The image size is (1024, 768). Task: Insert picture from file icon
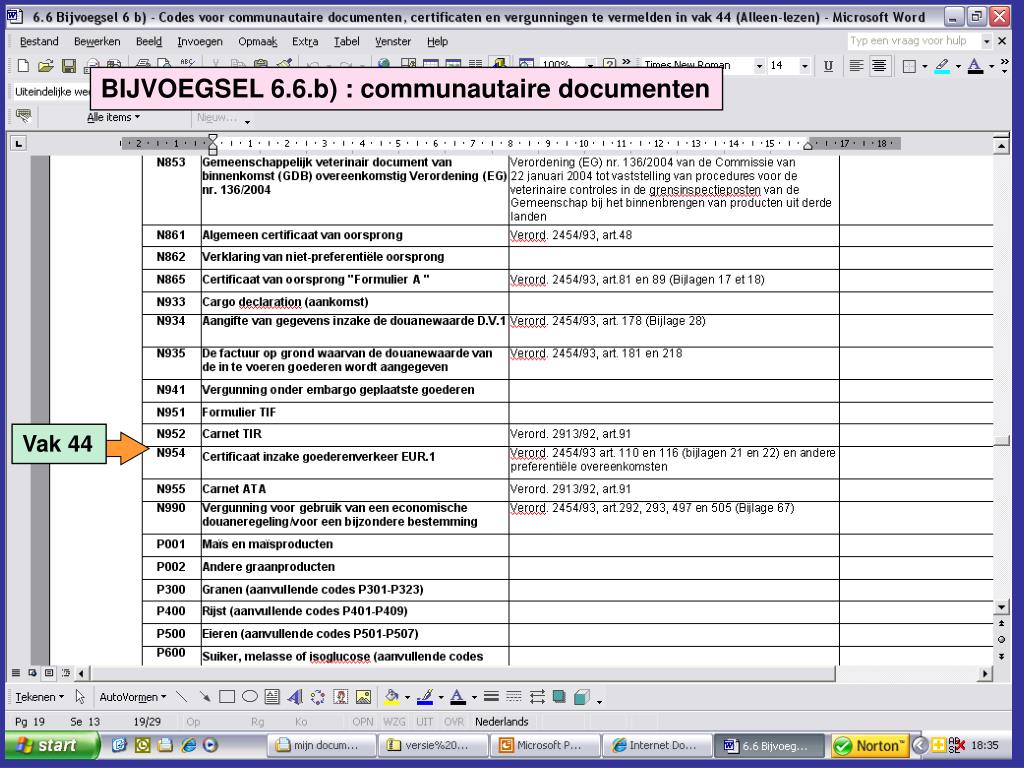click(x=363, y=697)
